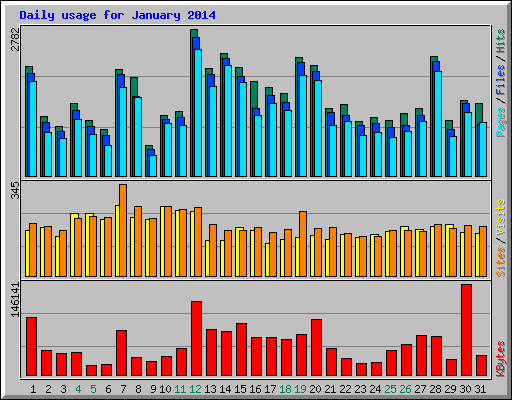Click the green day label 4

(x=78, y=389)
